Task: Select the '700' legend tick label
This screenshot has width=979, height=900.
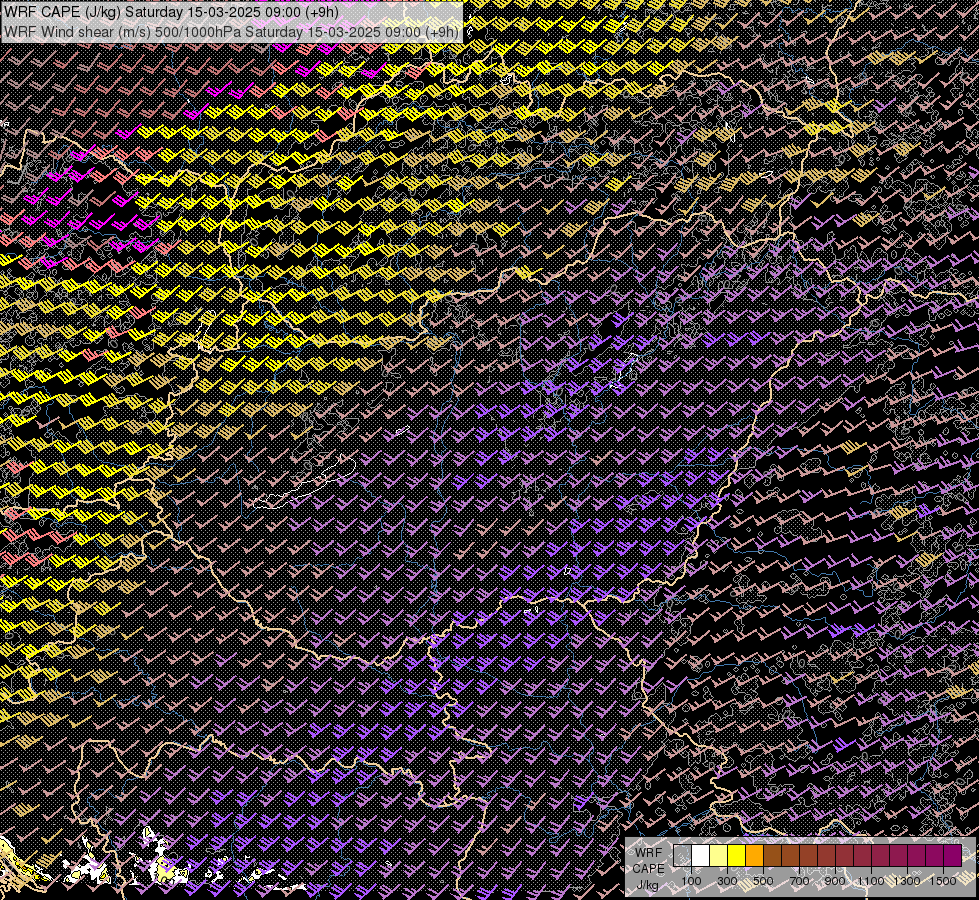Action: [799, 881]
